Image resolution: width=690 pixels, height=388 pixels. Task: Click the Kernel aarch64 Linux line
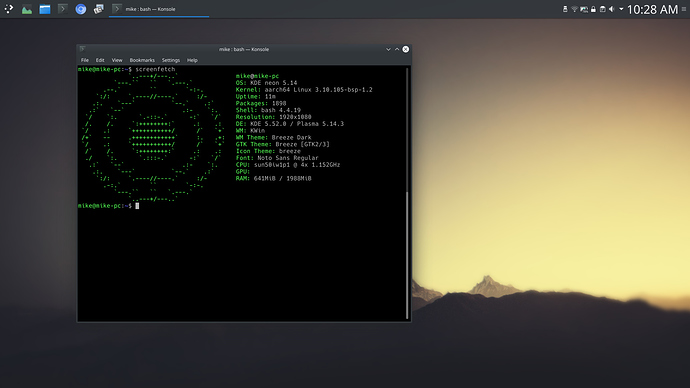pos(304,89)
